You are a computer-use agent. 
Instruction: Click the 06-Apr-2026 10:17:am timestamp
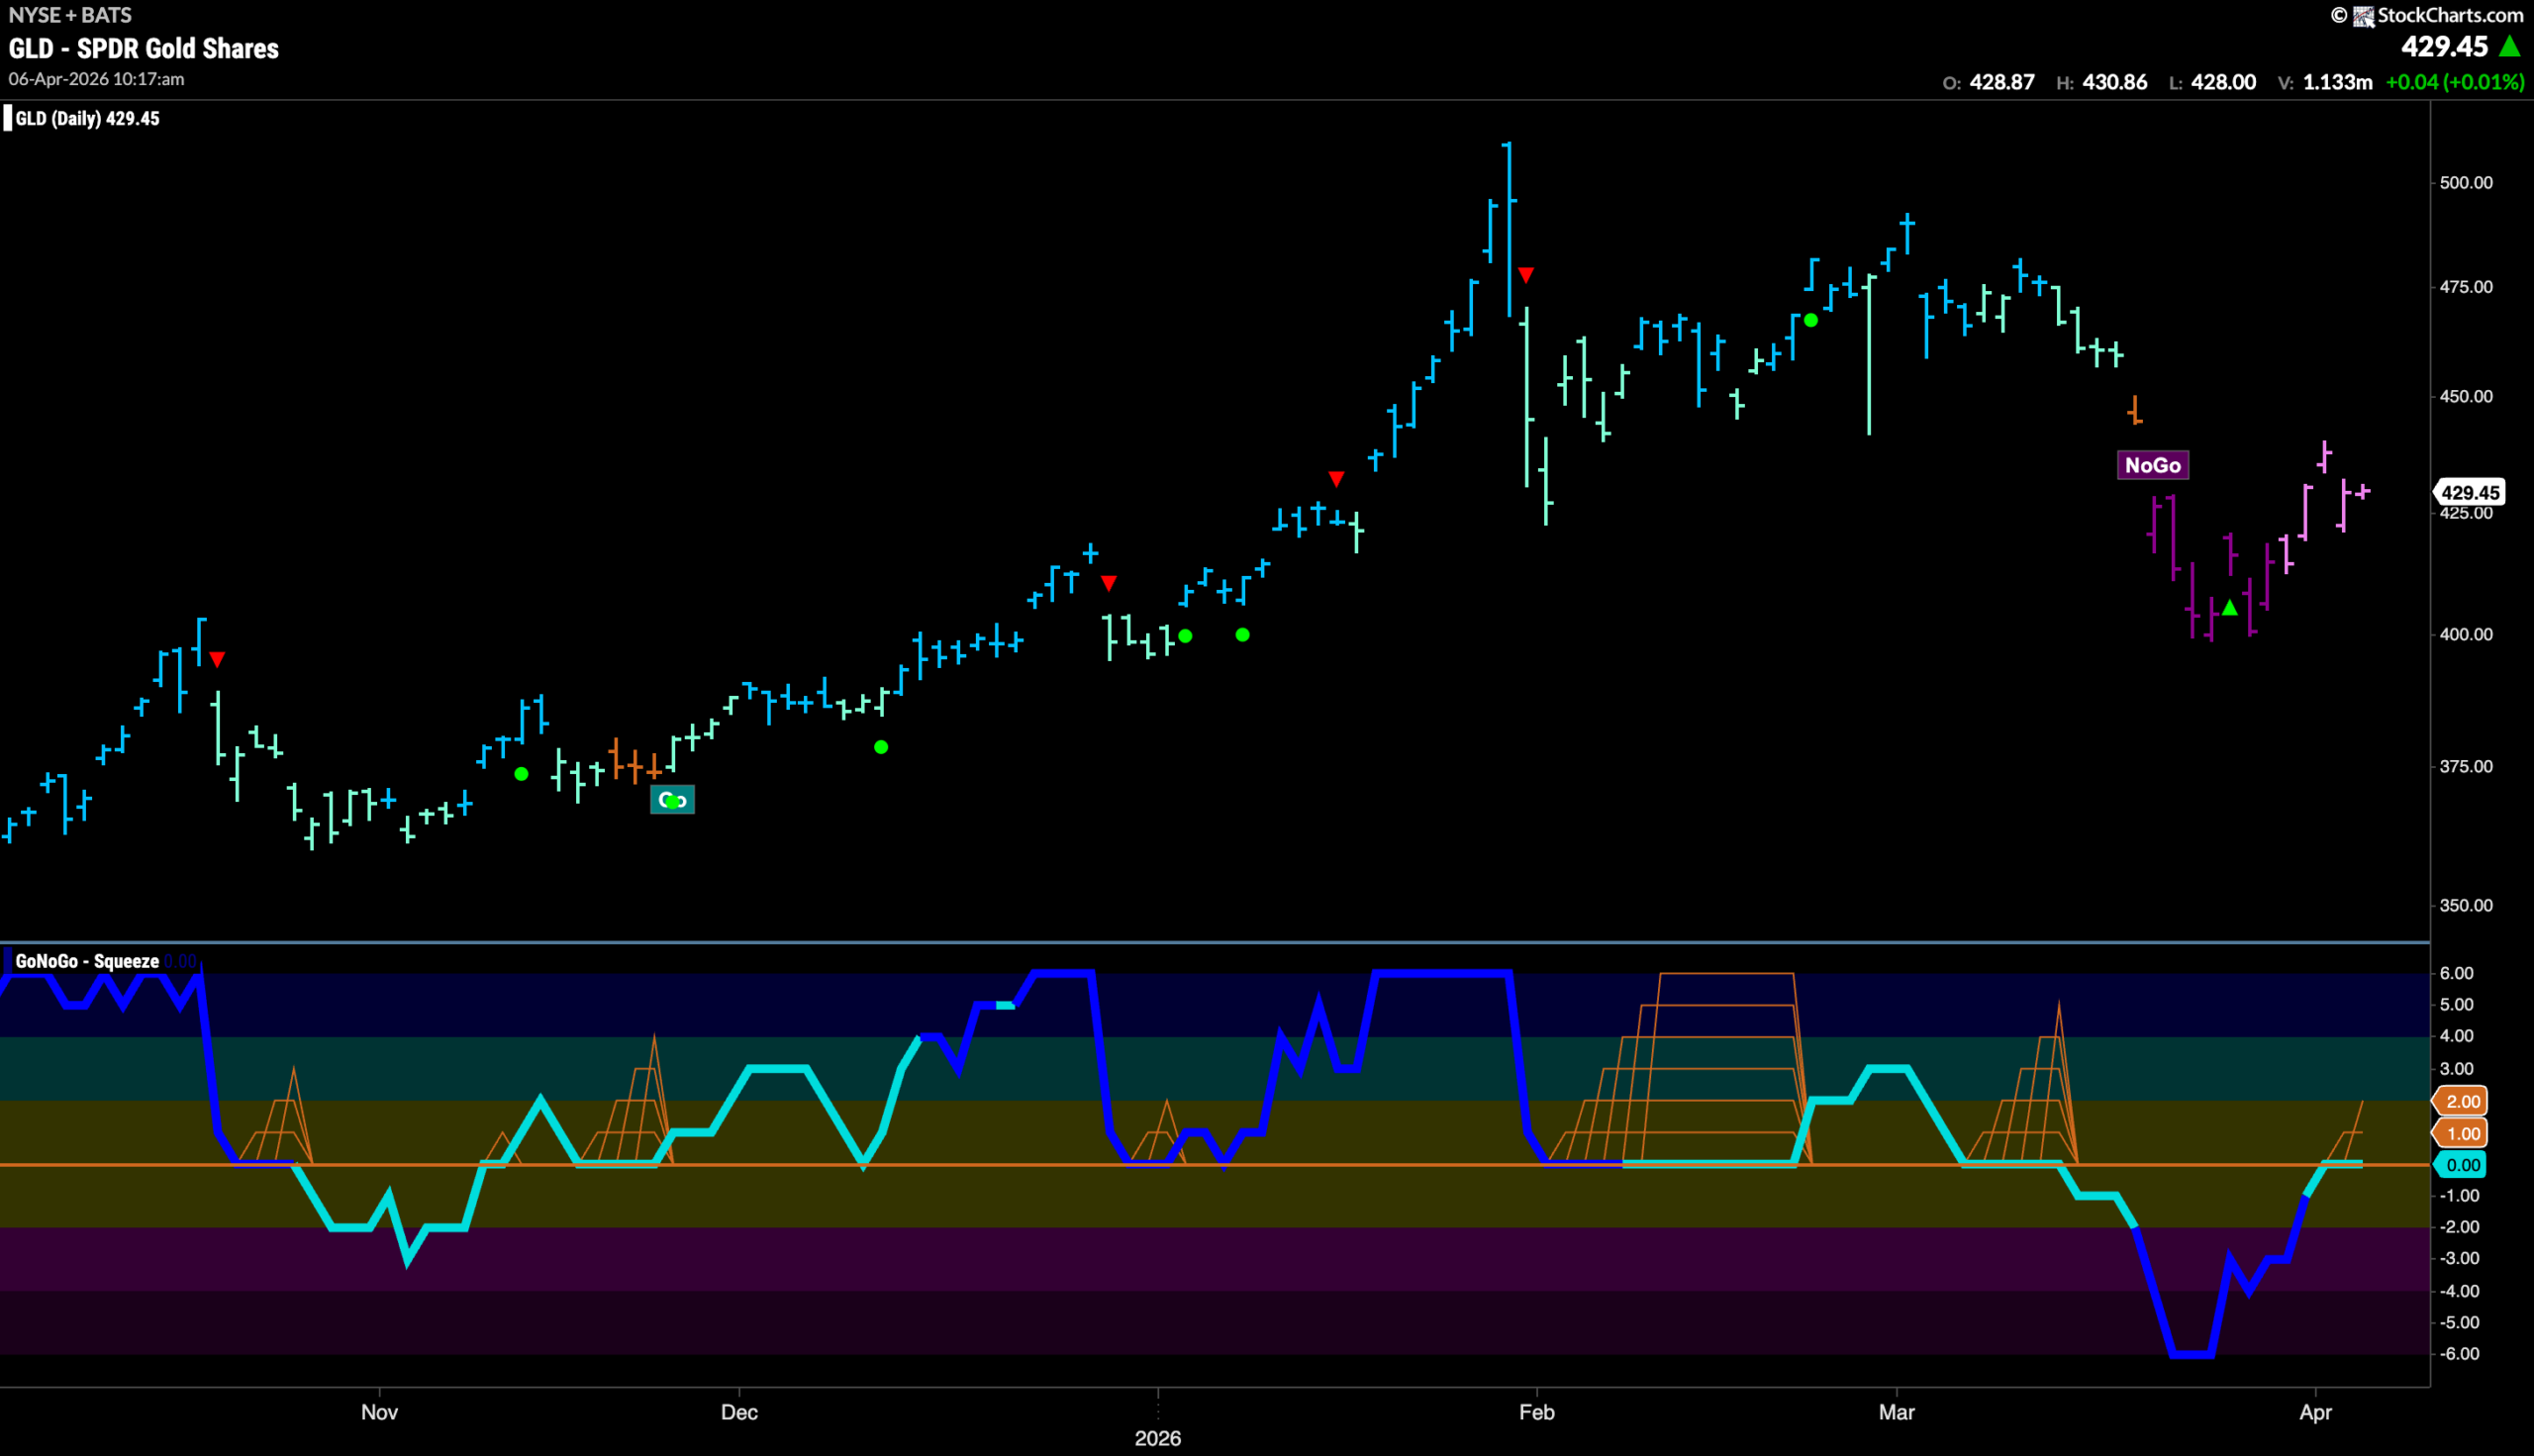(96, 79)
